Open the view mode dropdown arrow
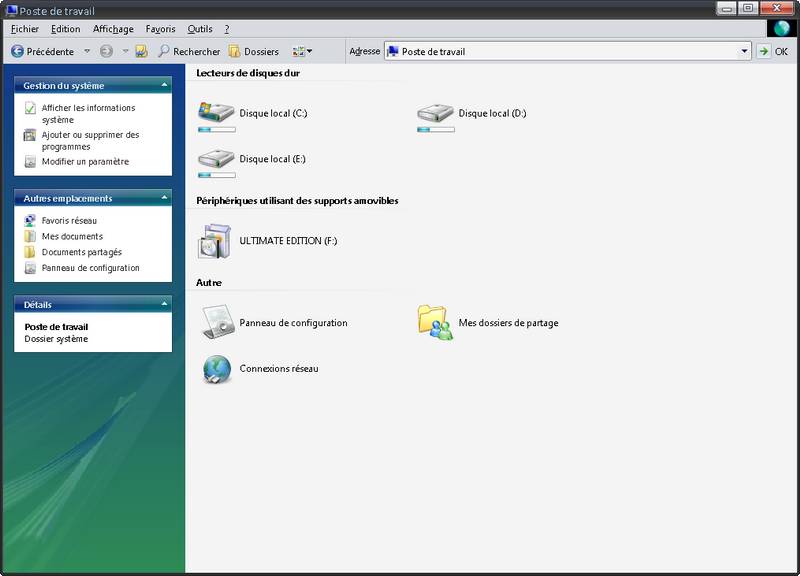Viewport: 800px width, 576px height. click(309, 52)
